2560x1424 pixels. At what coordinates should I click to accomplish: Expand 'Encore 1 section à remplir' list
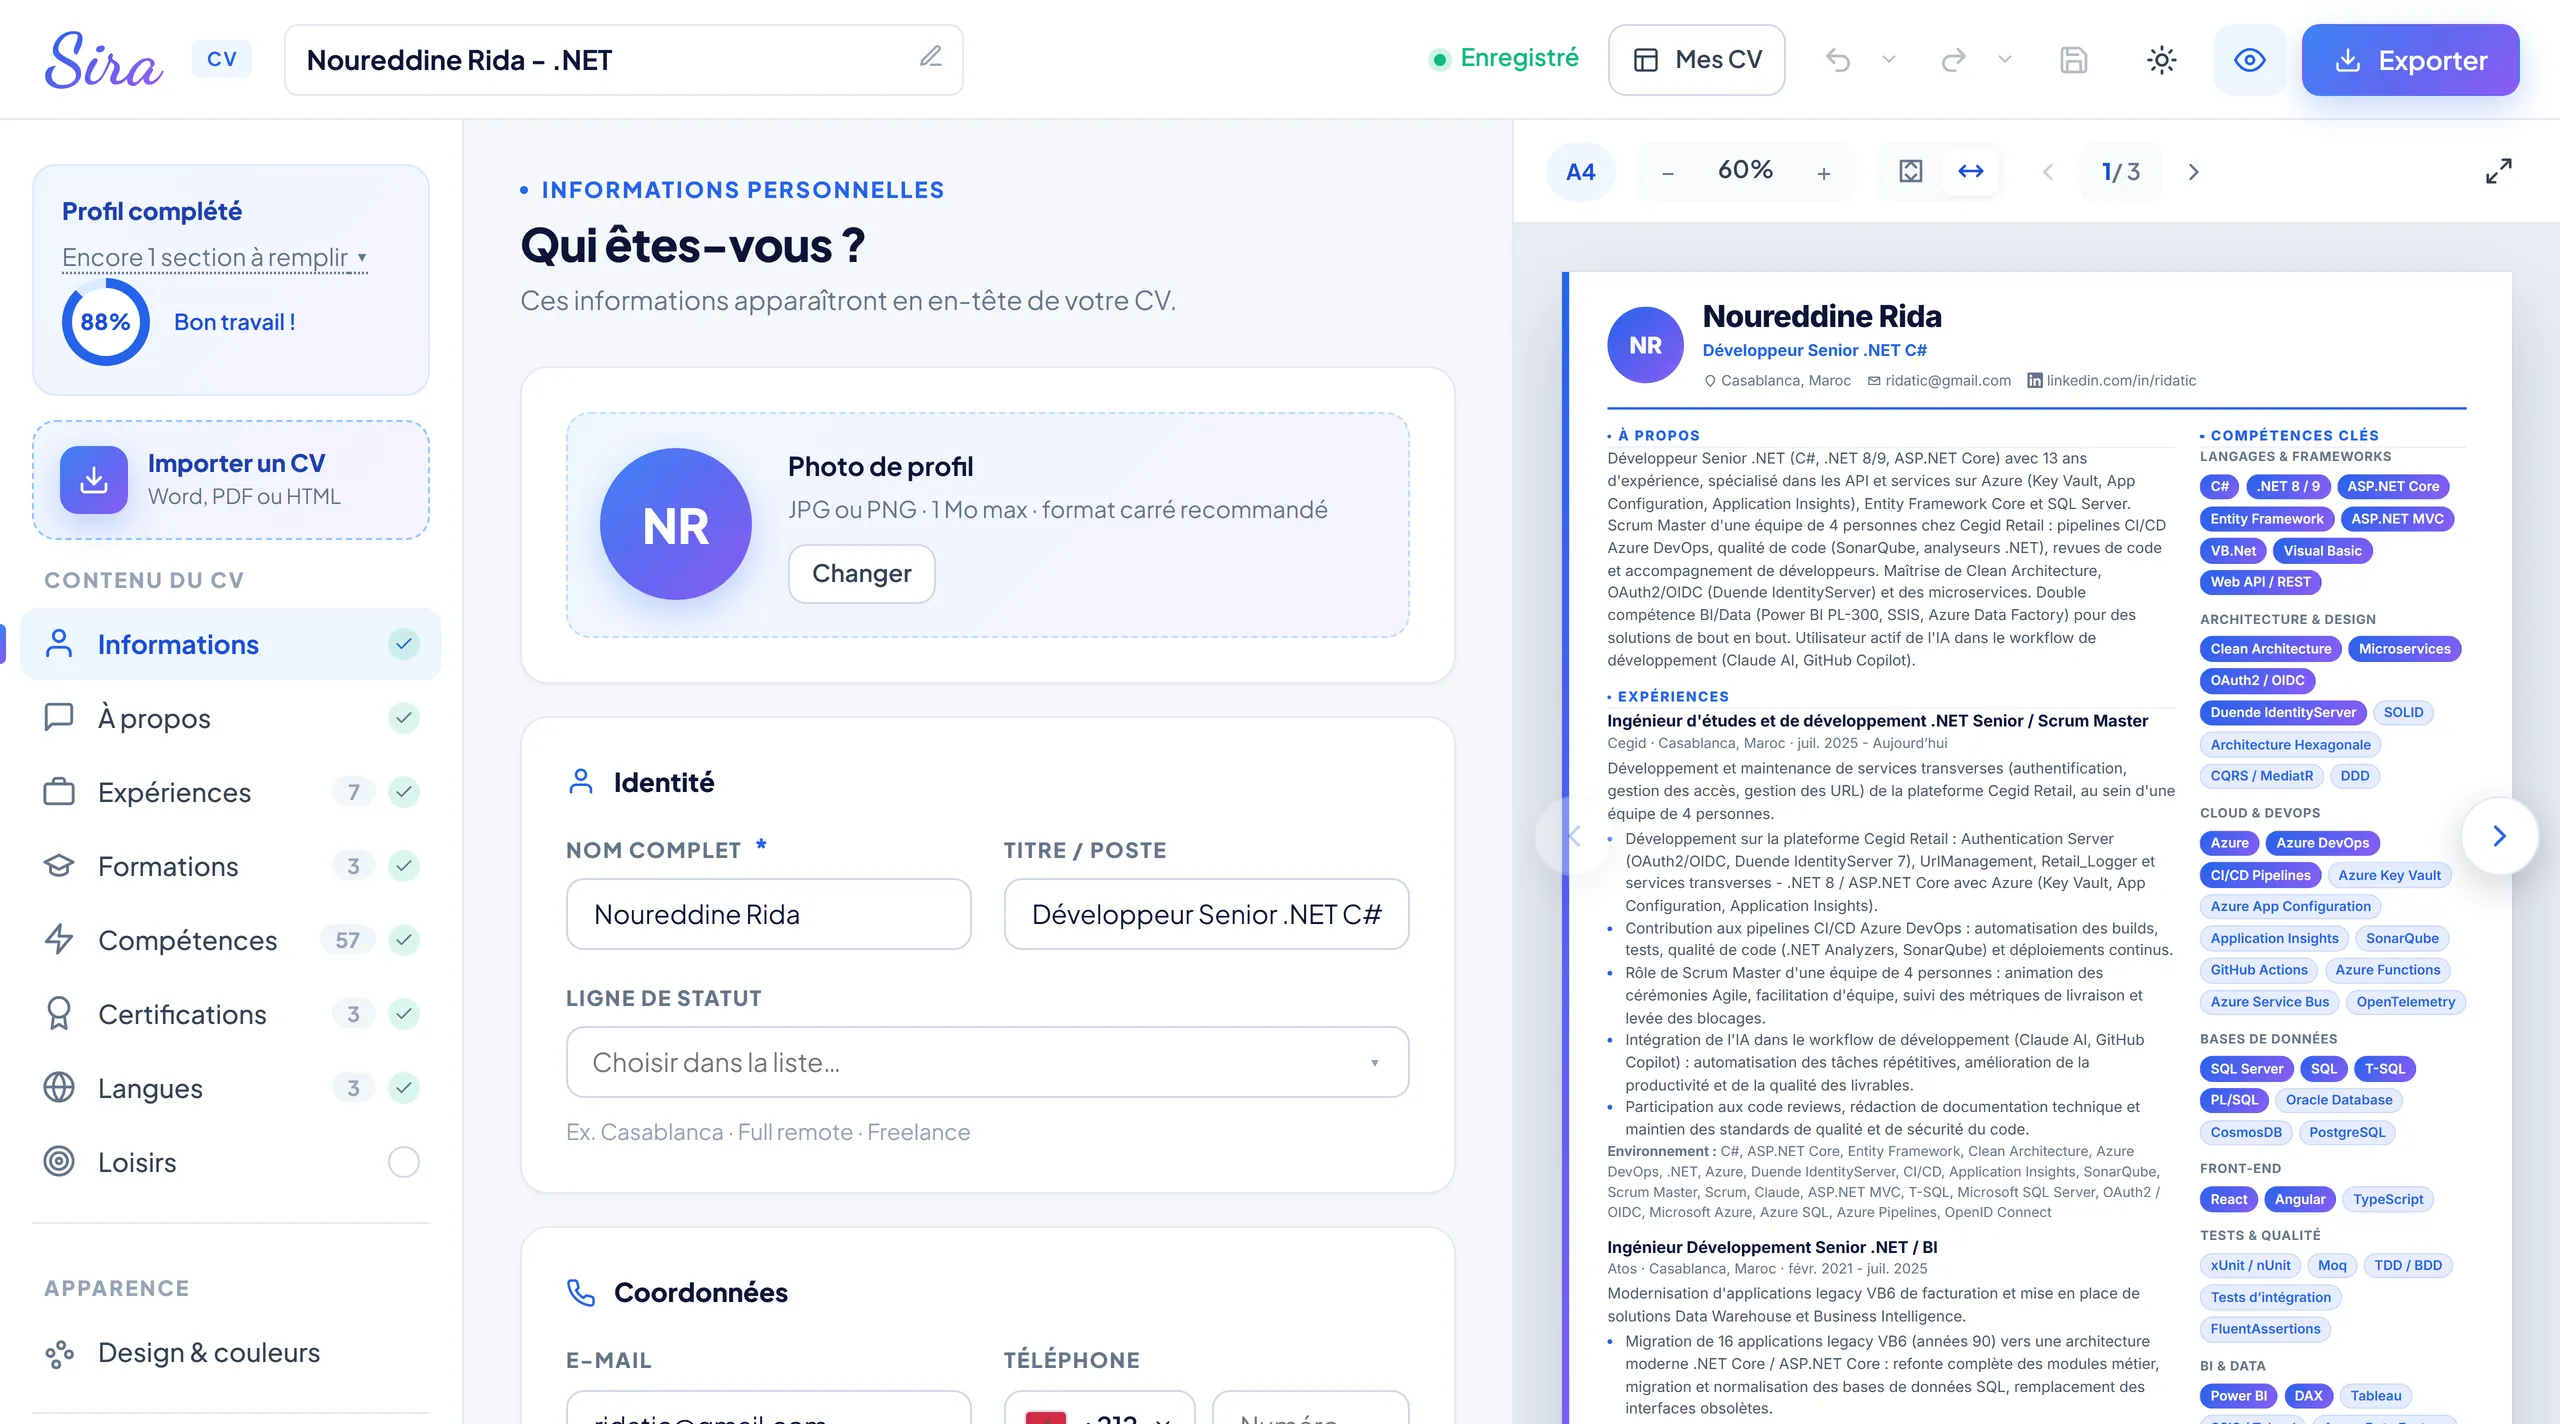215,258
